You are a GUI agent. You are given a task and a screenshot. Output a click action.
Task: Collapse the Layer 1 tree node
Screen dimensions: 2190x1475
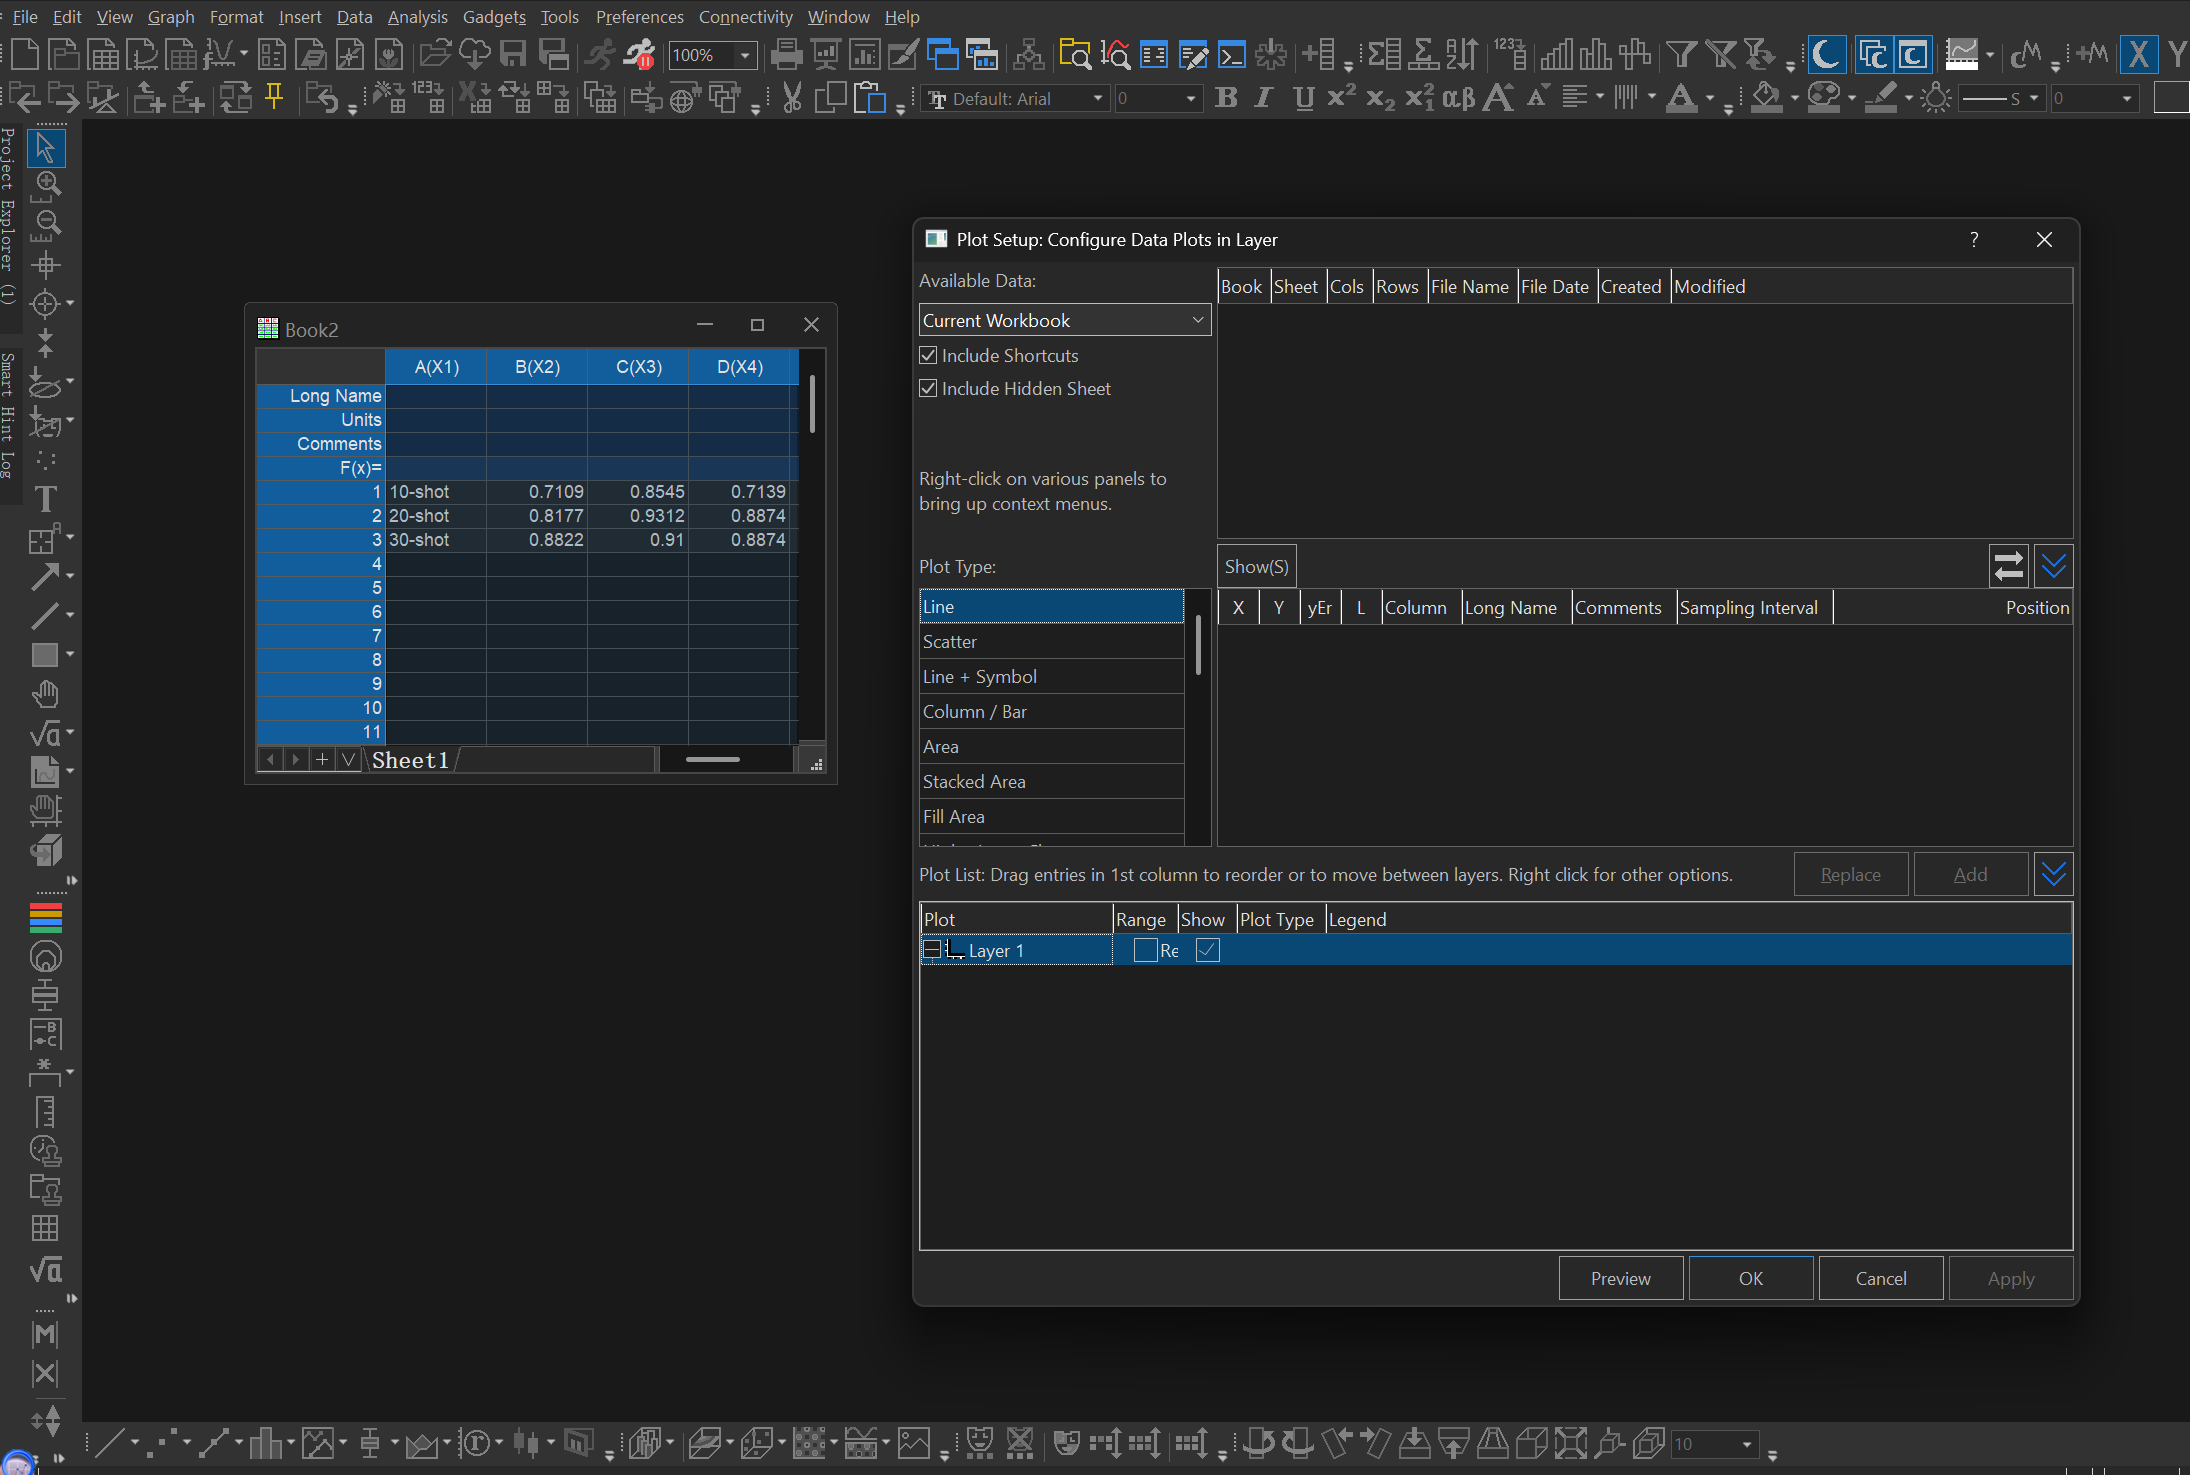[931, 950]
